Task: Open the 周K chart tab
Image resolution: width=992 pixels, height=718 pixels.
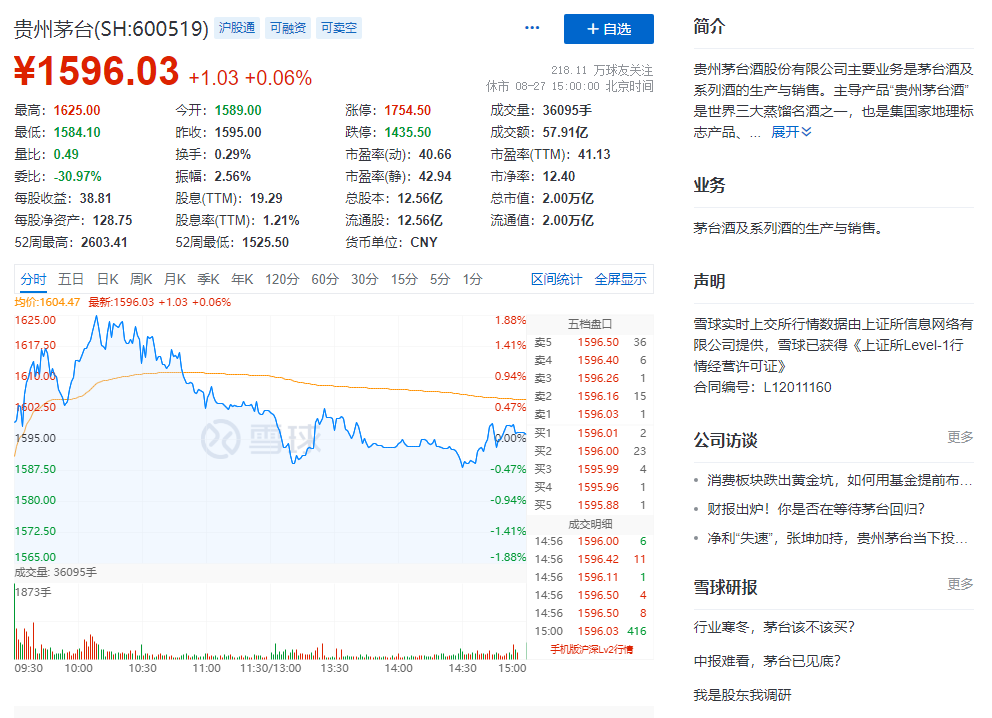Action: (141, 279)
